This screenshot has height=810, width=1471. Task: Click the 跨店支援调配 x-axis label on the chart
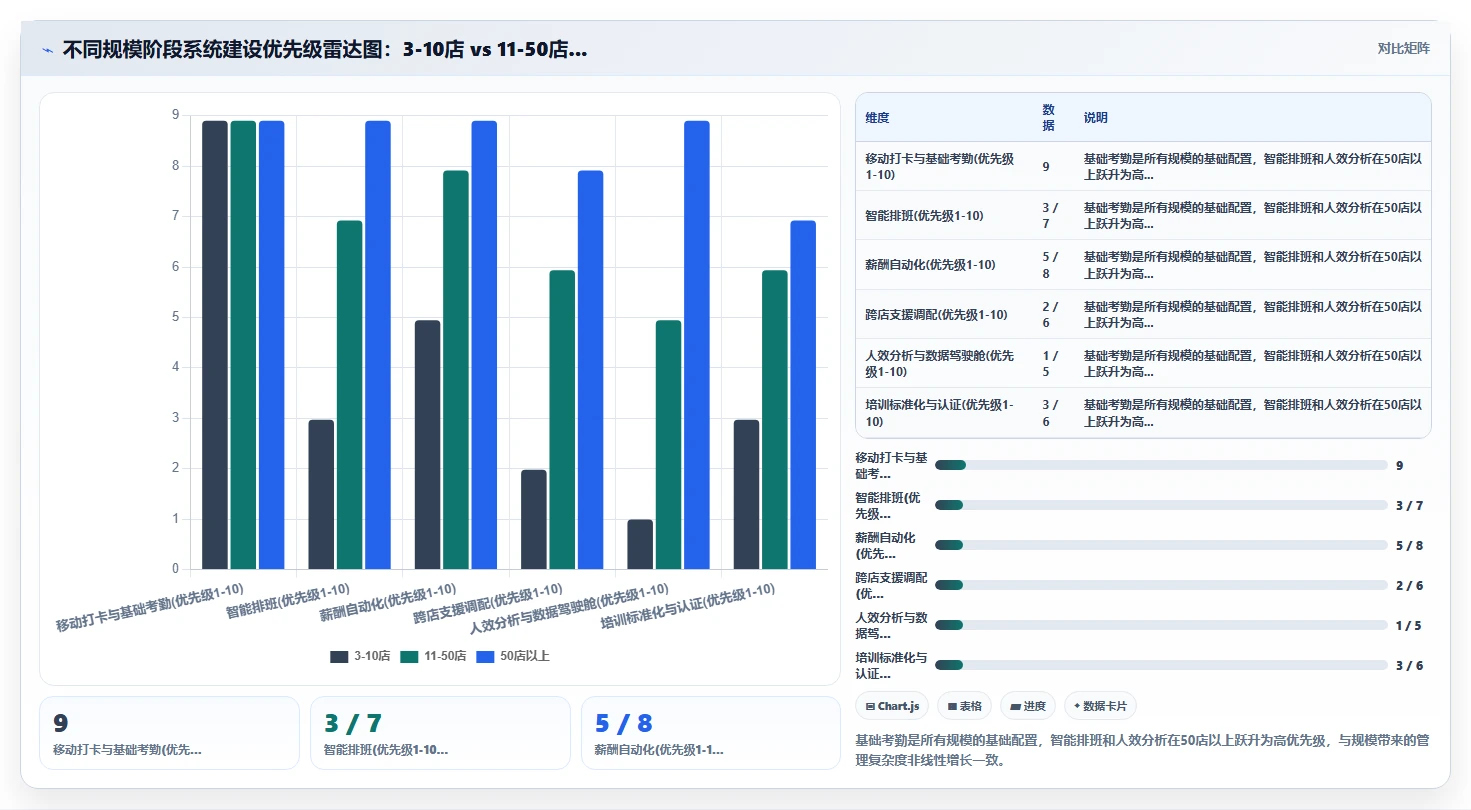(x=487, y=603)
